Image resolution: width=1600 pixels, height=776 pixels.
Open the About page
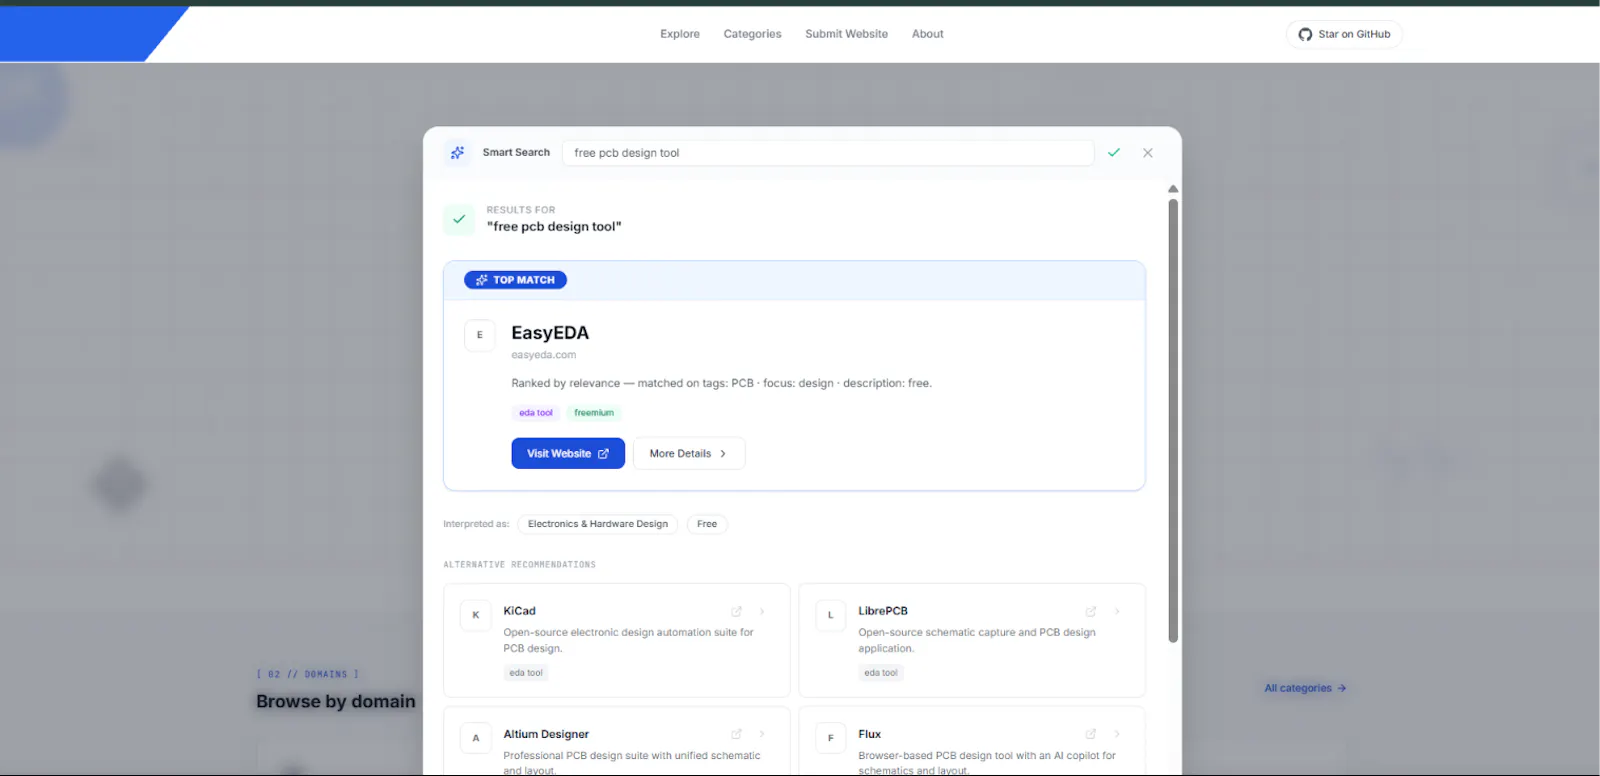coord(928,34)
